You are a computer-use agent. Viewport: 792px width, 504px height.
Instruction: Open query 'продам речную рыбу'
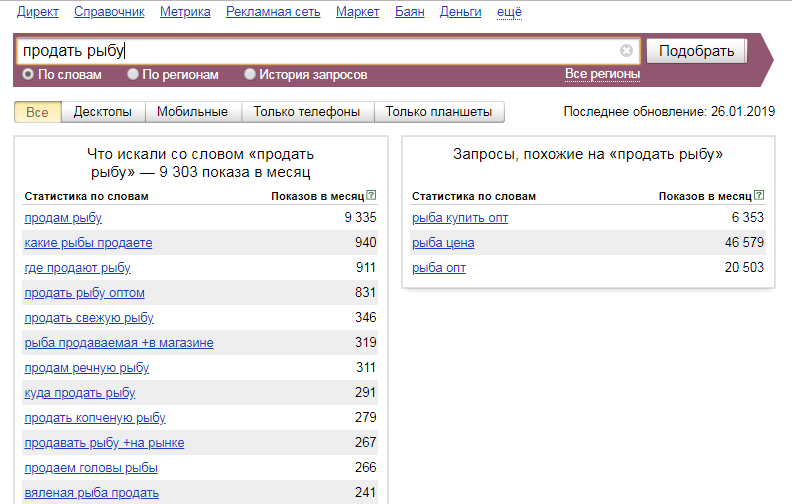click(87, 368)
